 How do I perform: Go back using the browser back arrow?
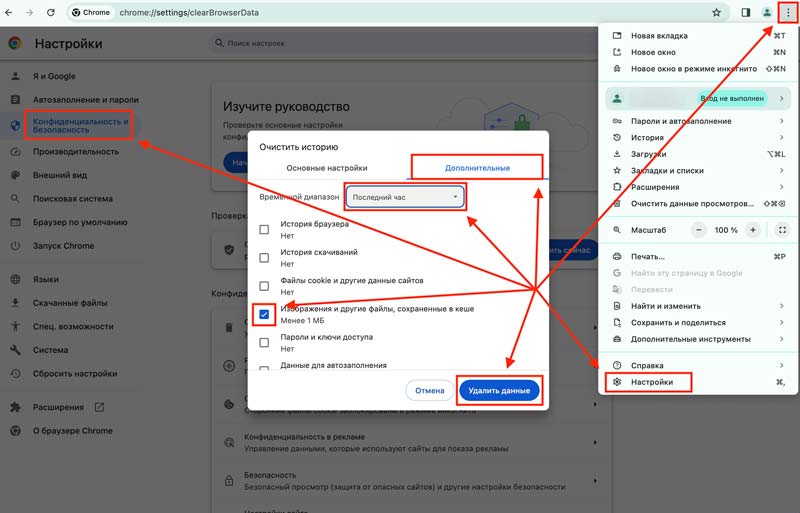point(9,12)
